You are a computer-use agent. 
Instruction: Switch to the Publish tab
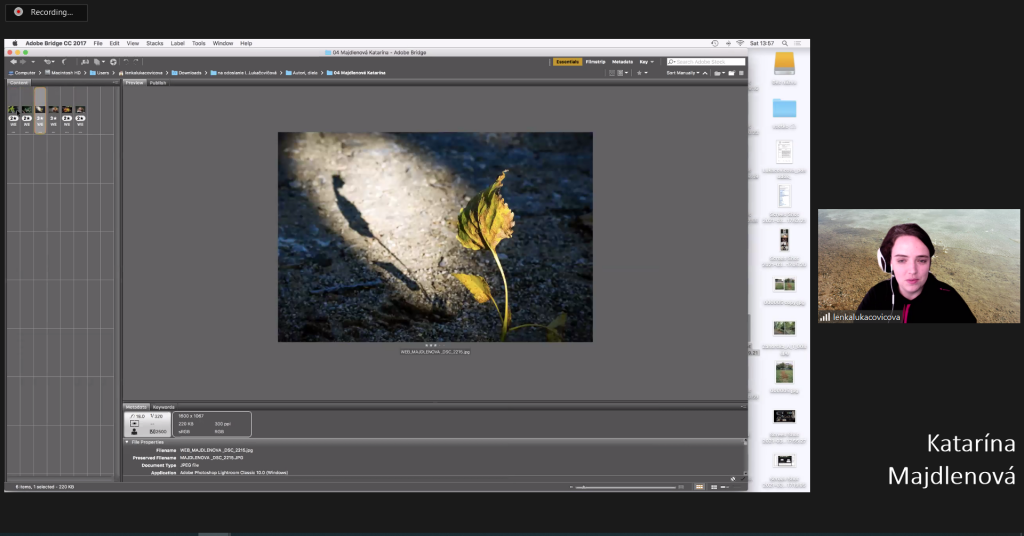pos(158,83)
